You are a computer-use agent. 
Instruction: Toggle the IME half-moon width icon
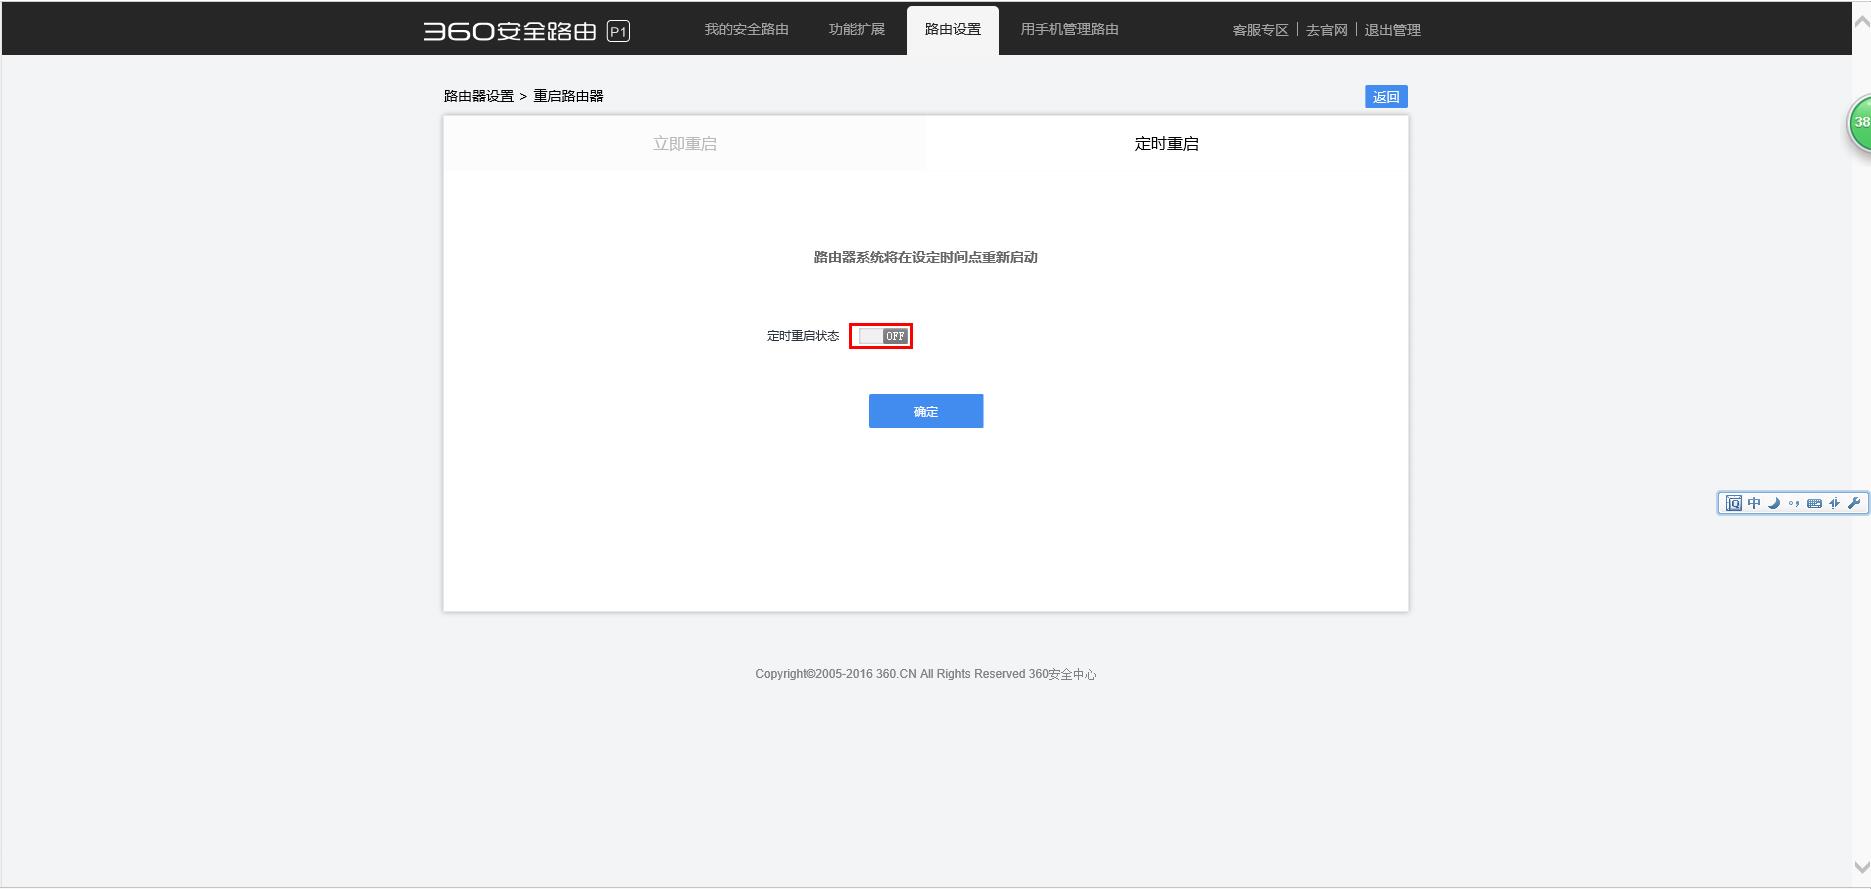pyautogui.click(x=1774, y=503)
